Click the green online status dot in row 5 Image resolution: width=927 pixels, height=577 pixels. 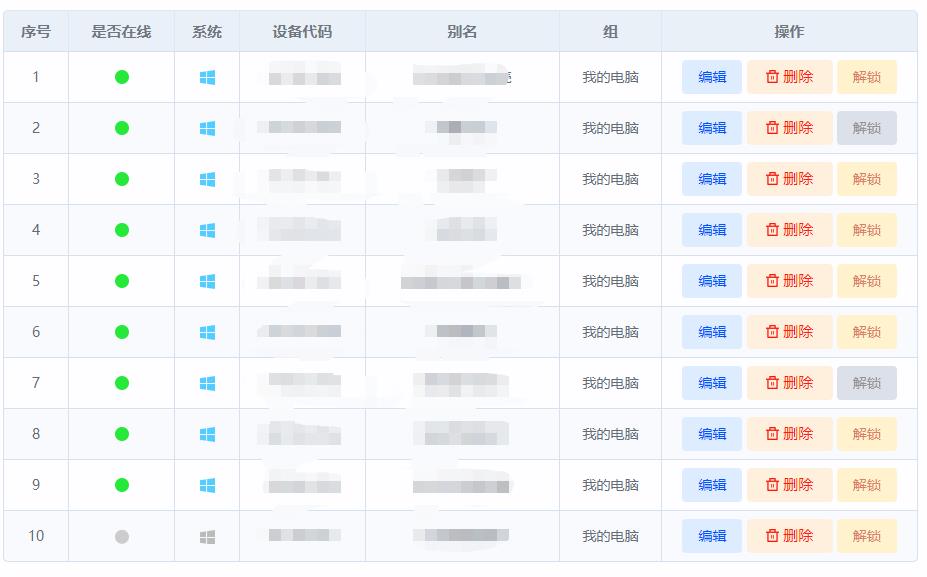click(x=122, y=281)
